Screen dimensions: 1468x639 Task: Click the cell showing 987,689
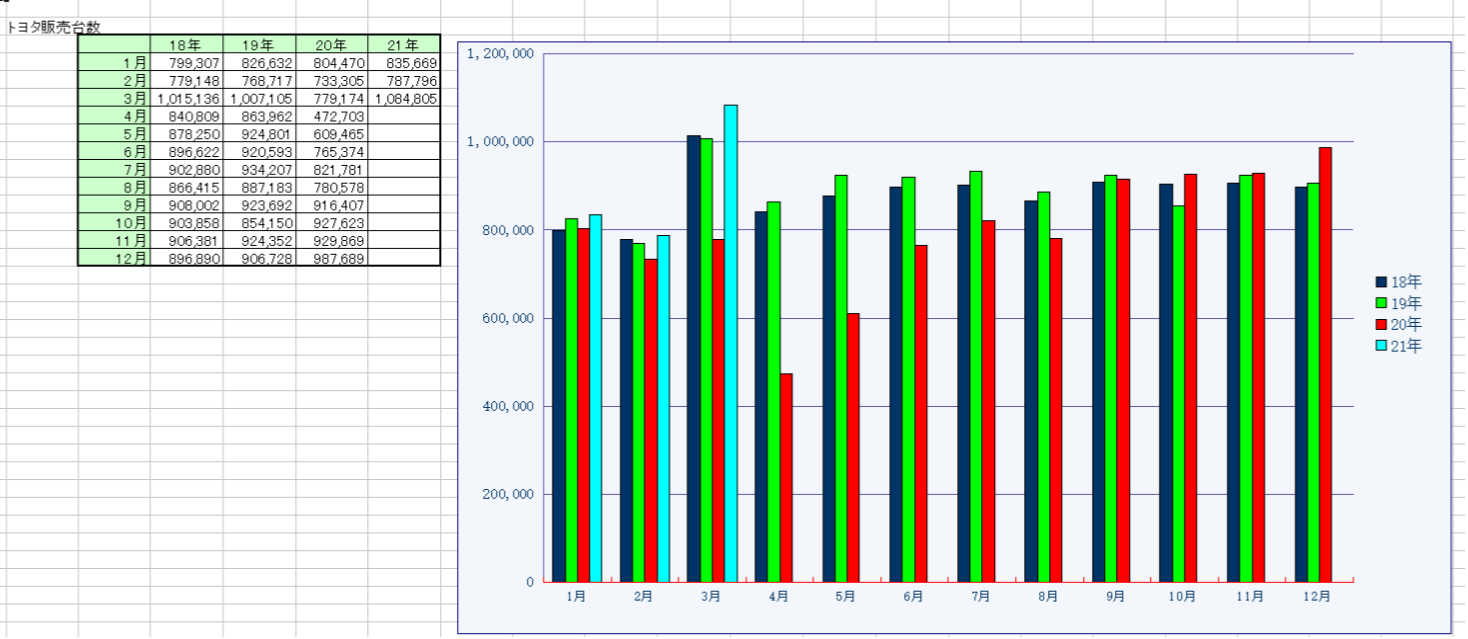[331, 258]
